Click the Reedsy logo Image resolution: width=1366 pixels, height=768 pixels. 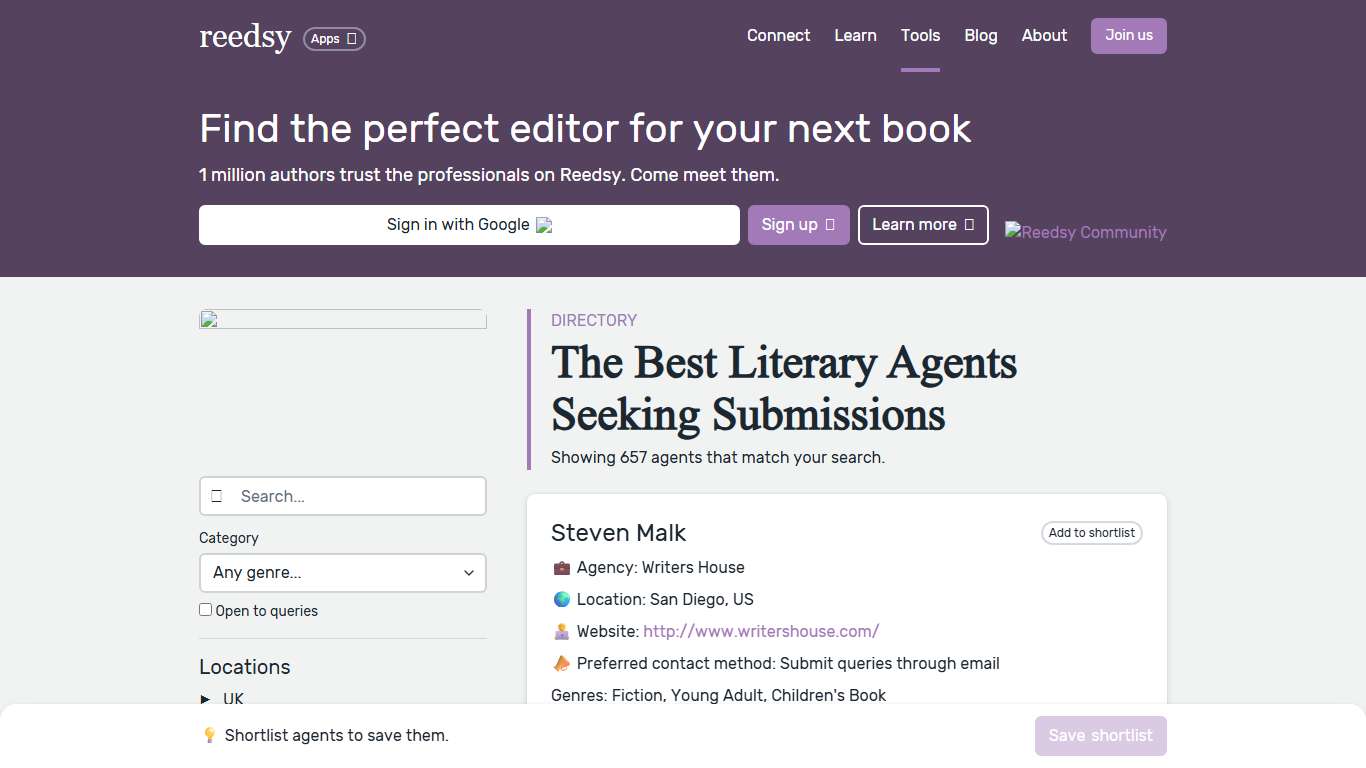[x=245, y=37]
